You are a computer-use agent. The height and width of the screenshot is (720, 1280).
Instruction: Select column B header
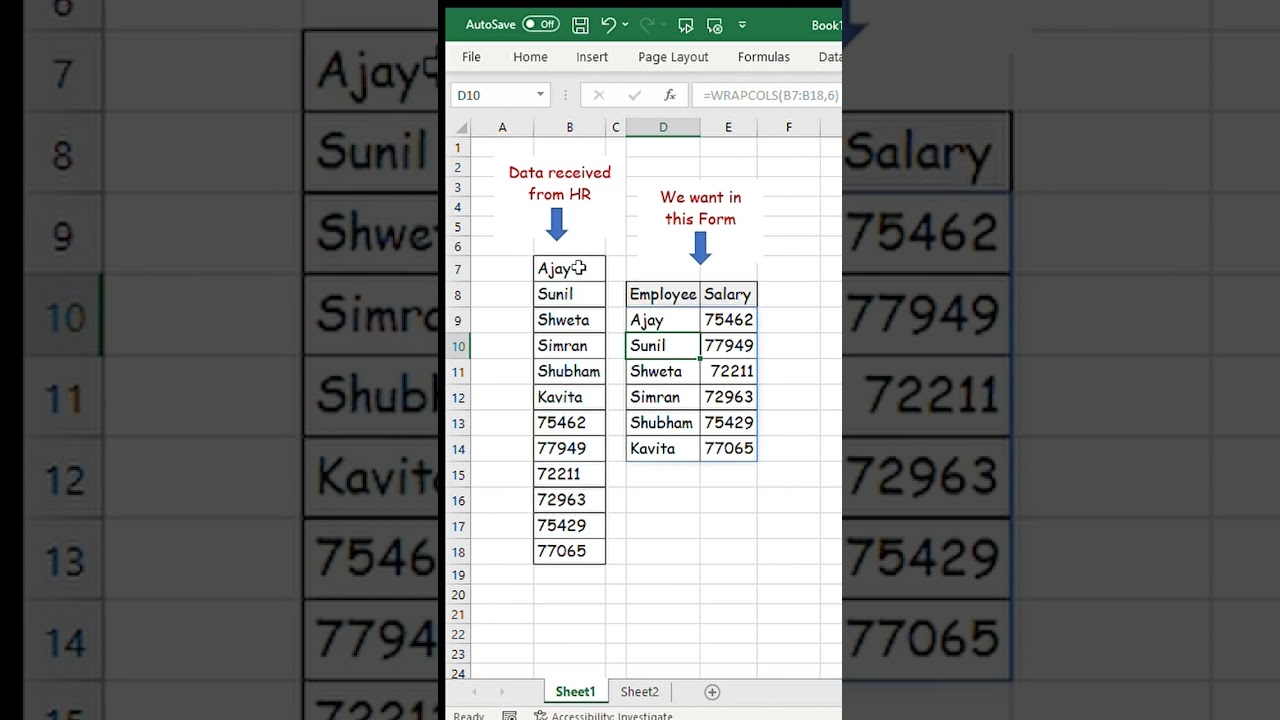[x=569, y=127]
